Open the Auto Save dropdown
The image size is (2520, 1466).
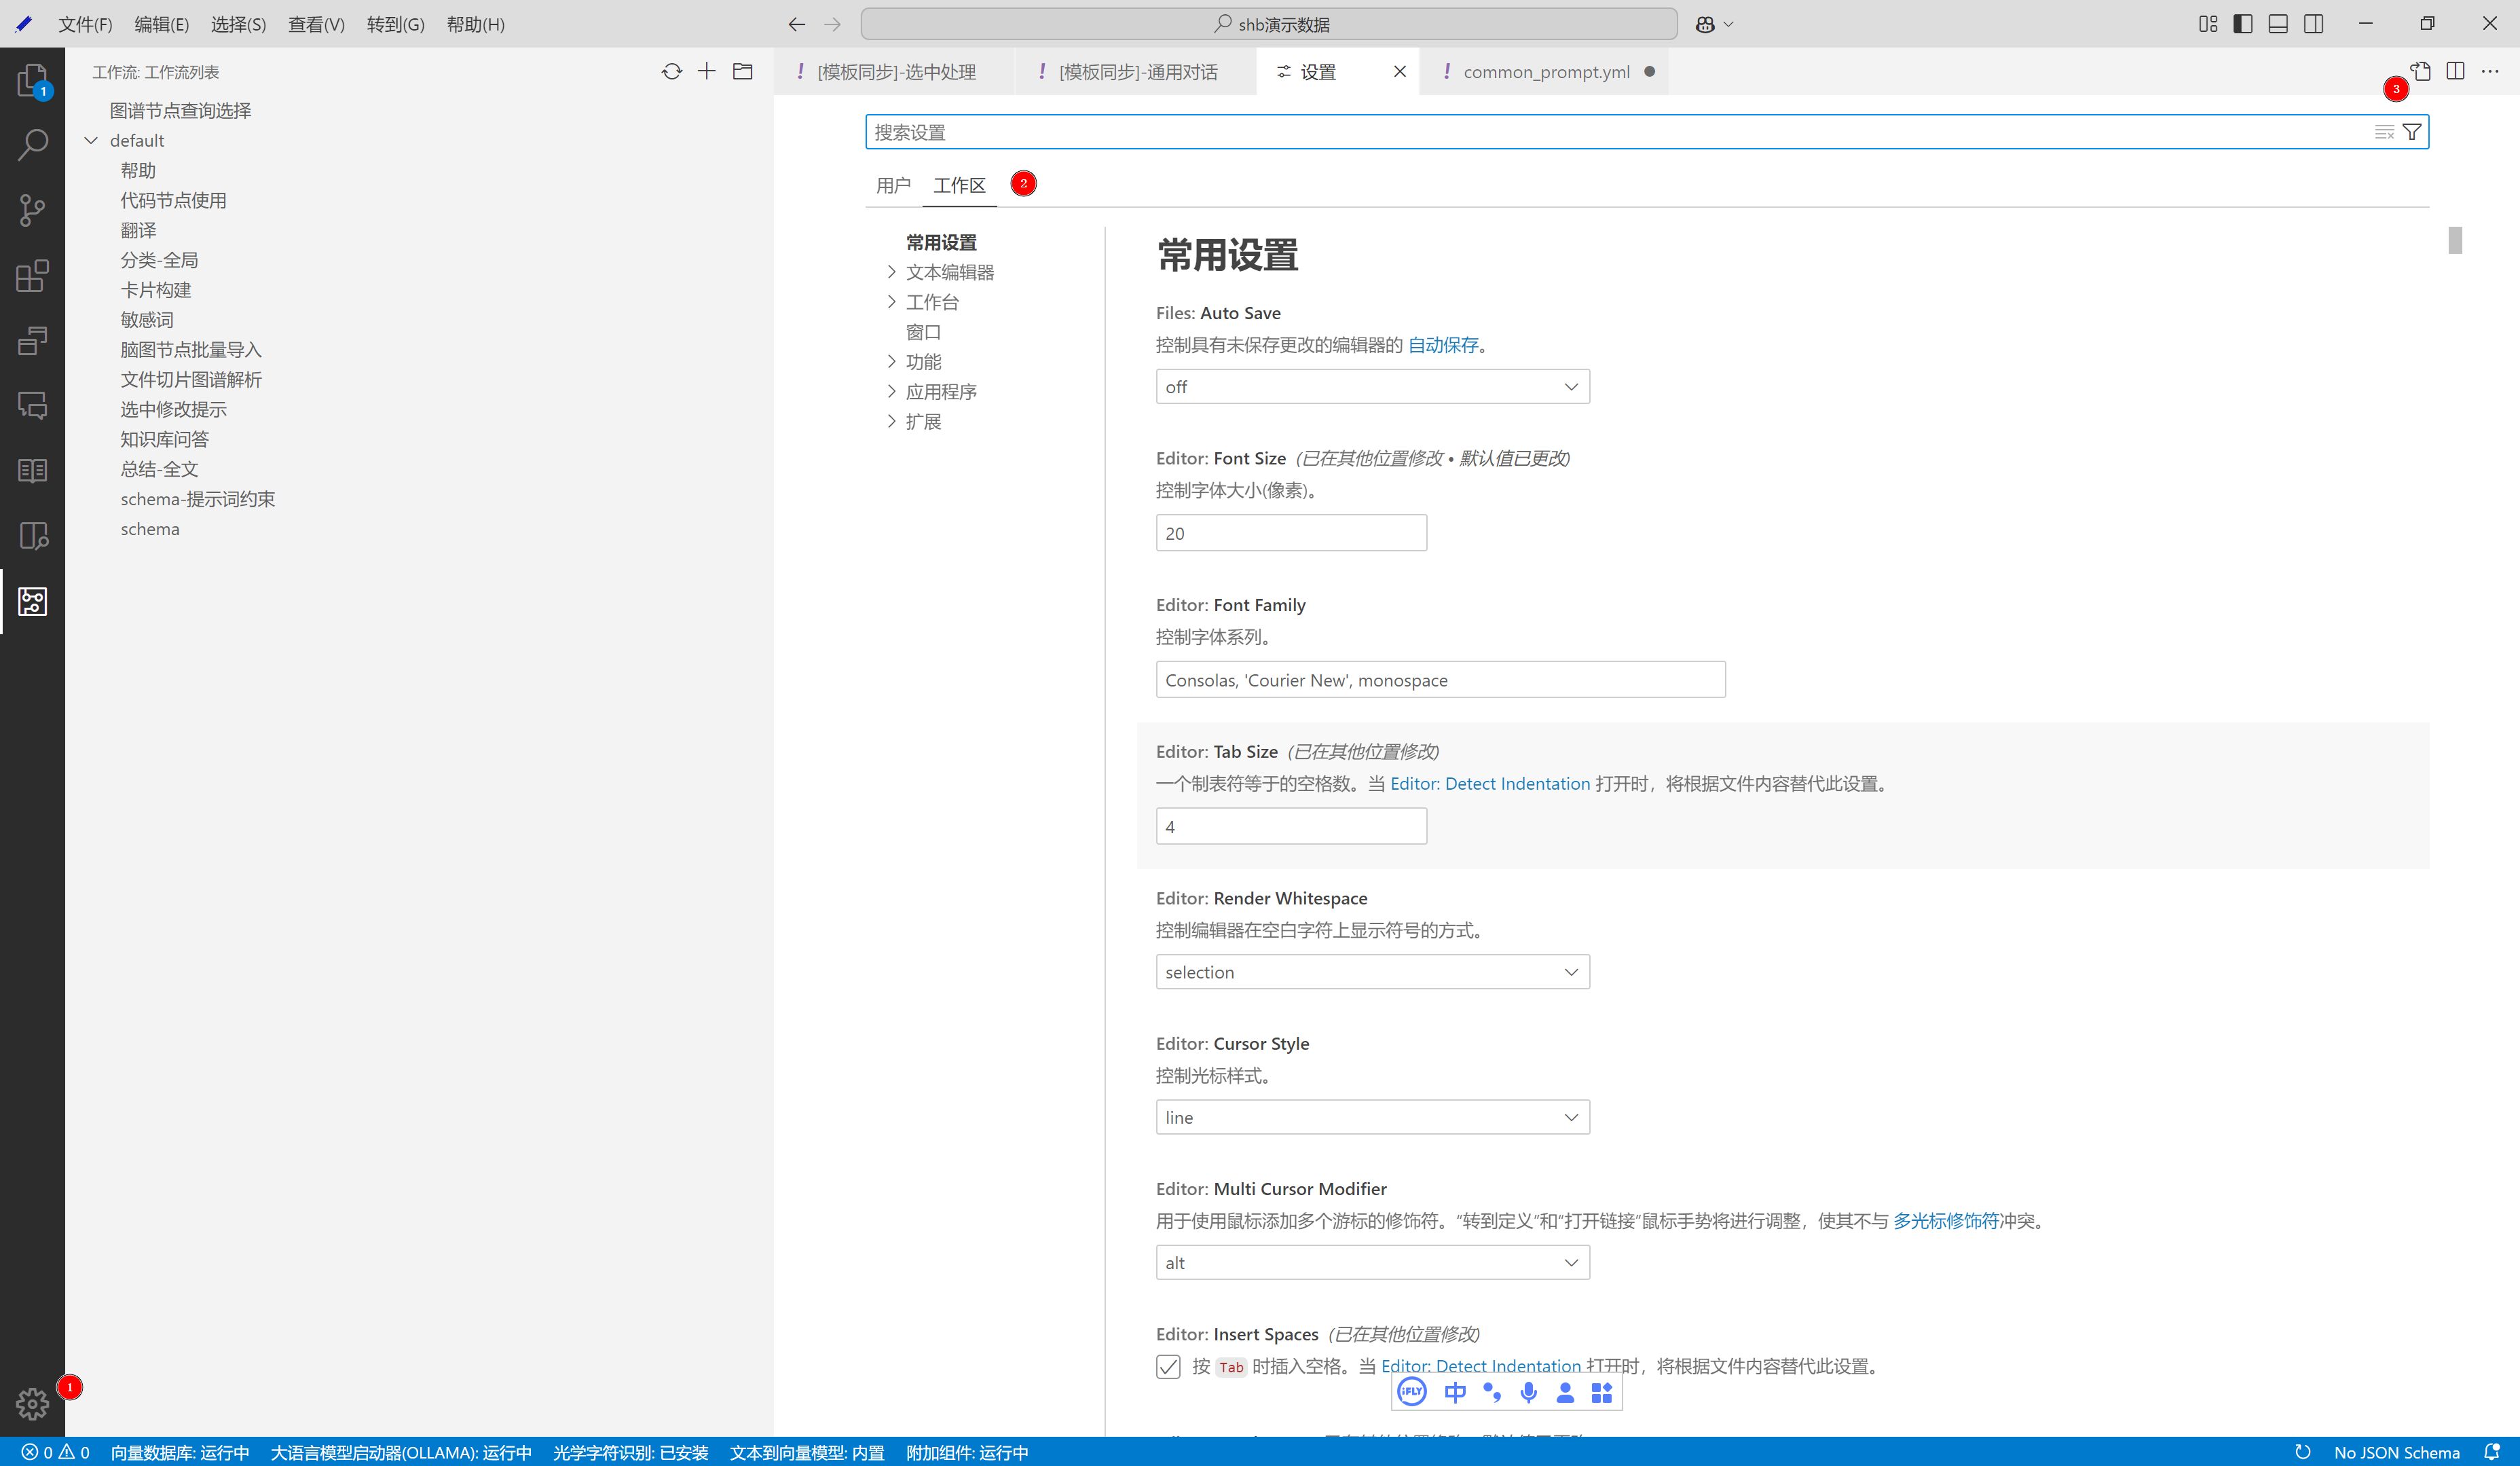pyautogui.click(x=1372, y=387)
